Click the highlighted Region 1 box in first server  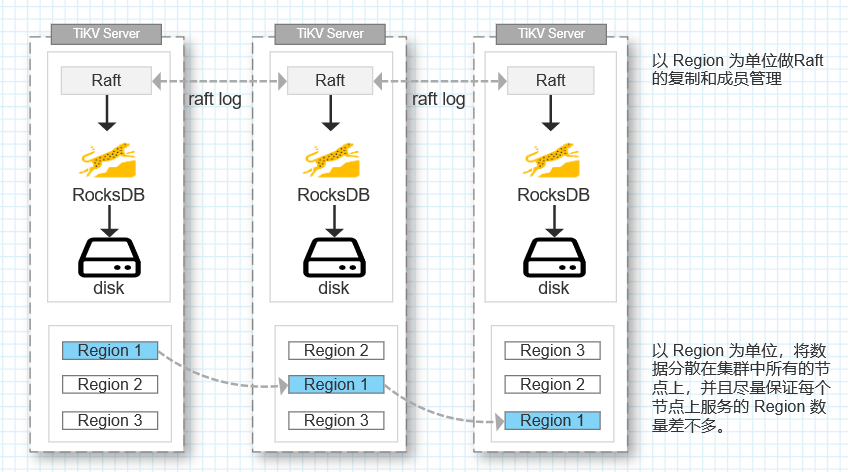coord(110,350)
